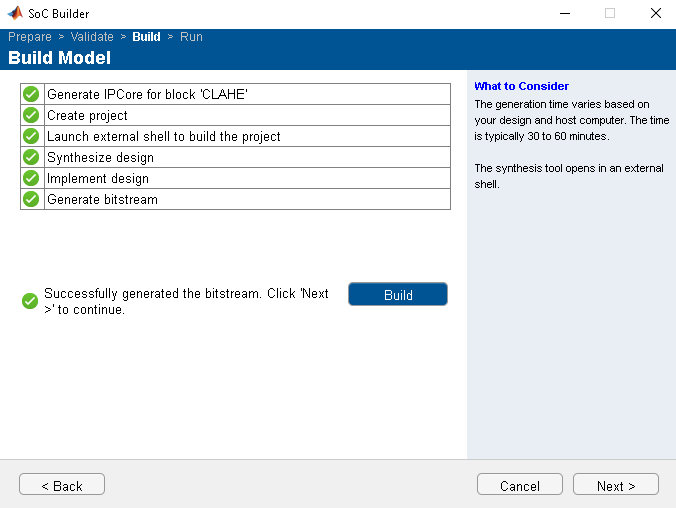This screenshot has height=508, width=676.
Task: Click green checkmark beside Generate bitstream
Action: pos(31,199)
